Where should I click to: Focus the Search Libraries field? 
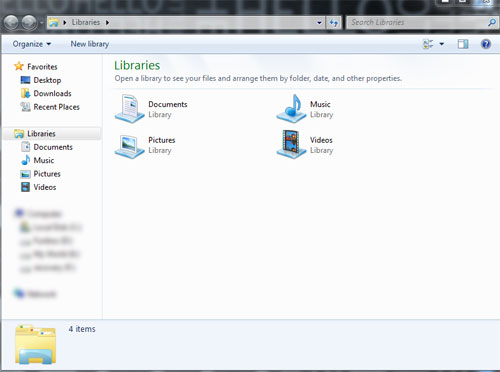(417, 22)
